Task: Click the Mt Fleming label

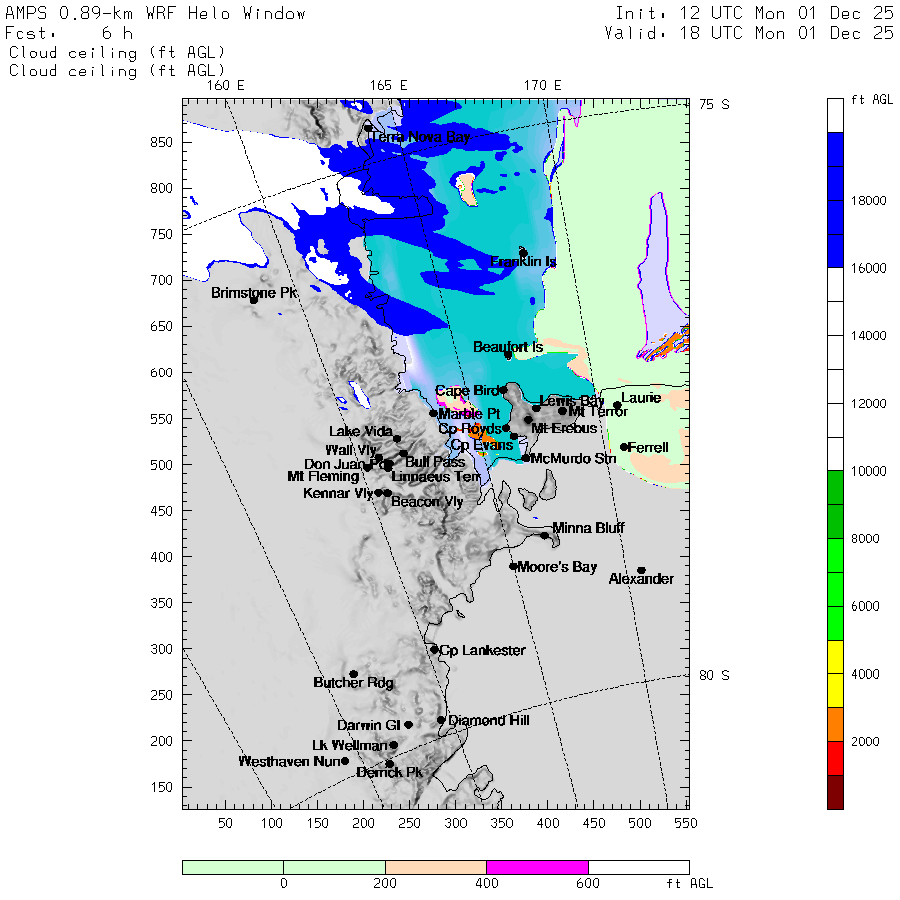Action: click(x=323, y=476)
